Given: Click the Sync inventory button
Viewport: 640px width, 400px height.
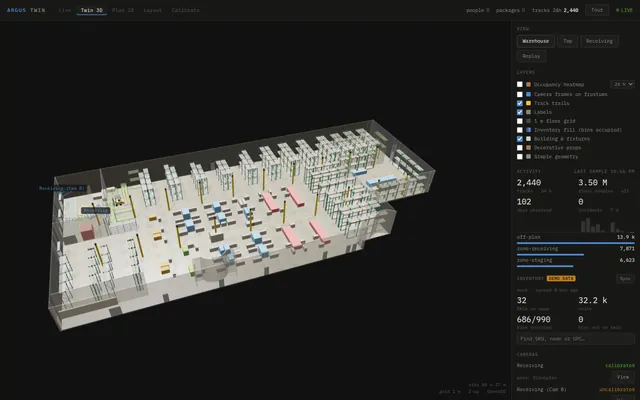Looking at the screenshot, I should (625, 278).
